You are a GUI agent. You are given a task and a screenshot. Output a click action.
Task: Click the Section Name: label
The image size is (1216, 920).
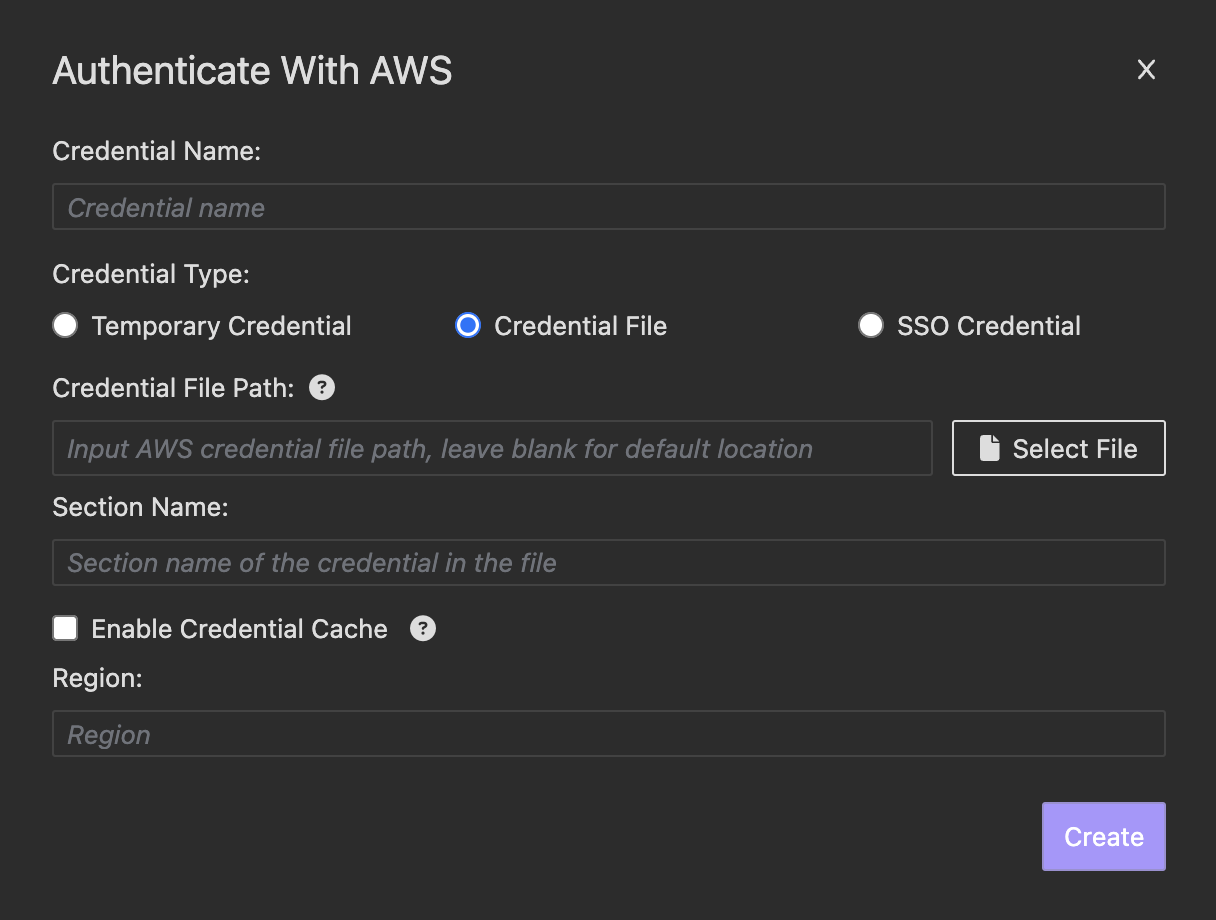pyautogui.click(x=141, y=508)
